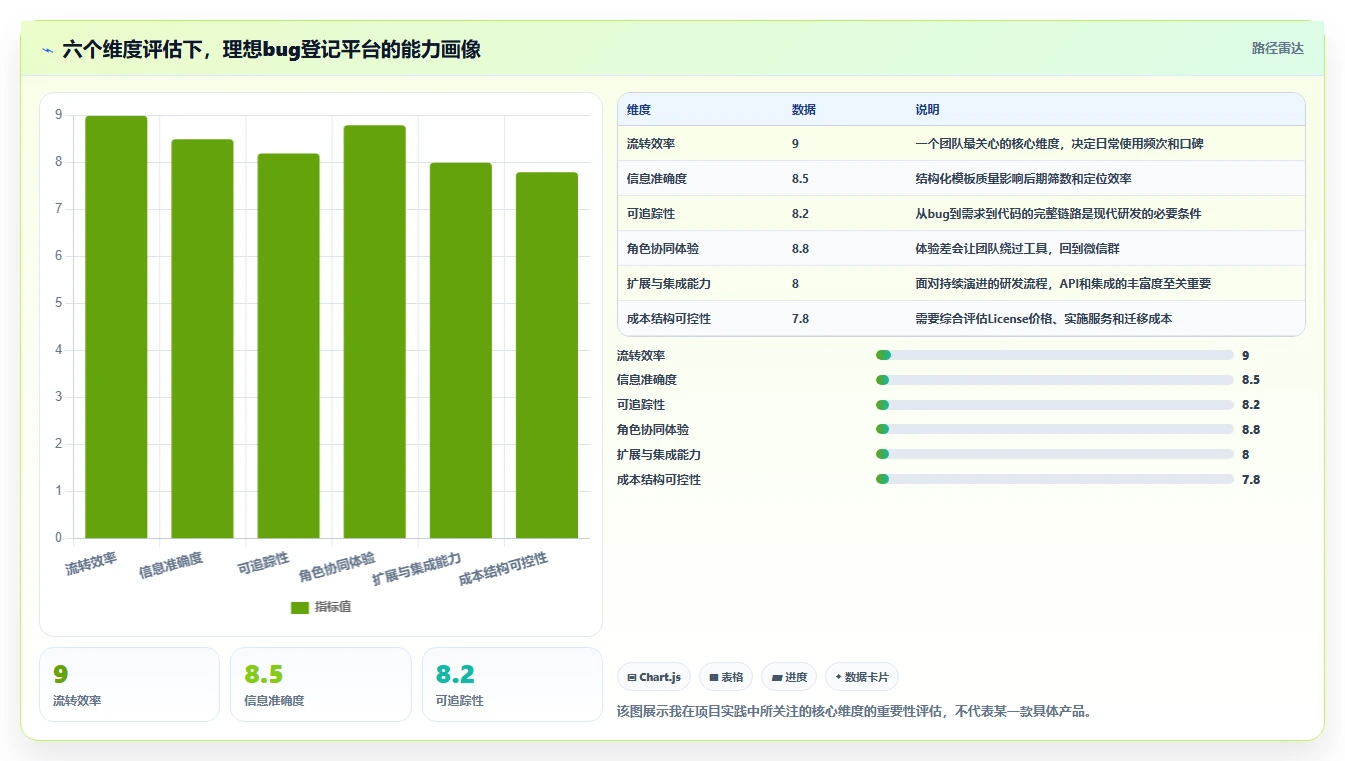The width and height of the screenshot is (1345, 761).
Task: Click description 结构化模板质量影响后期筛数和定位效率
Action: [1023, 179]
